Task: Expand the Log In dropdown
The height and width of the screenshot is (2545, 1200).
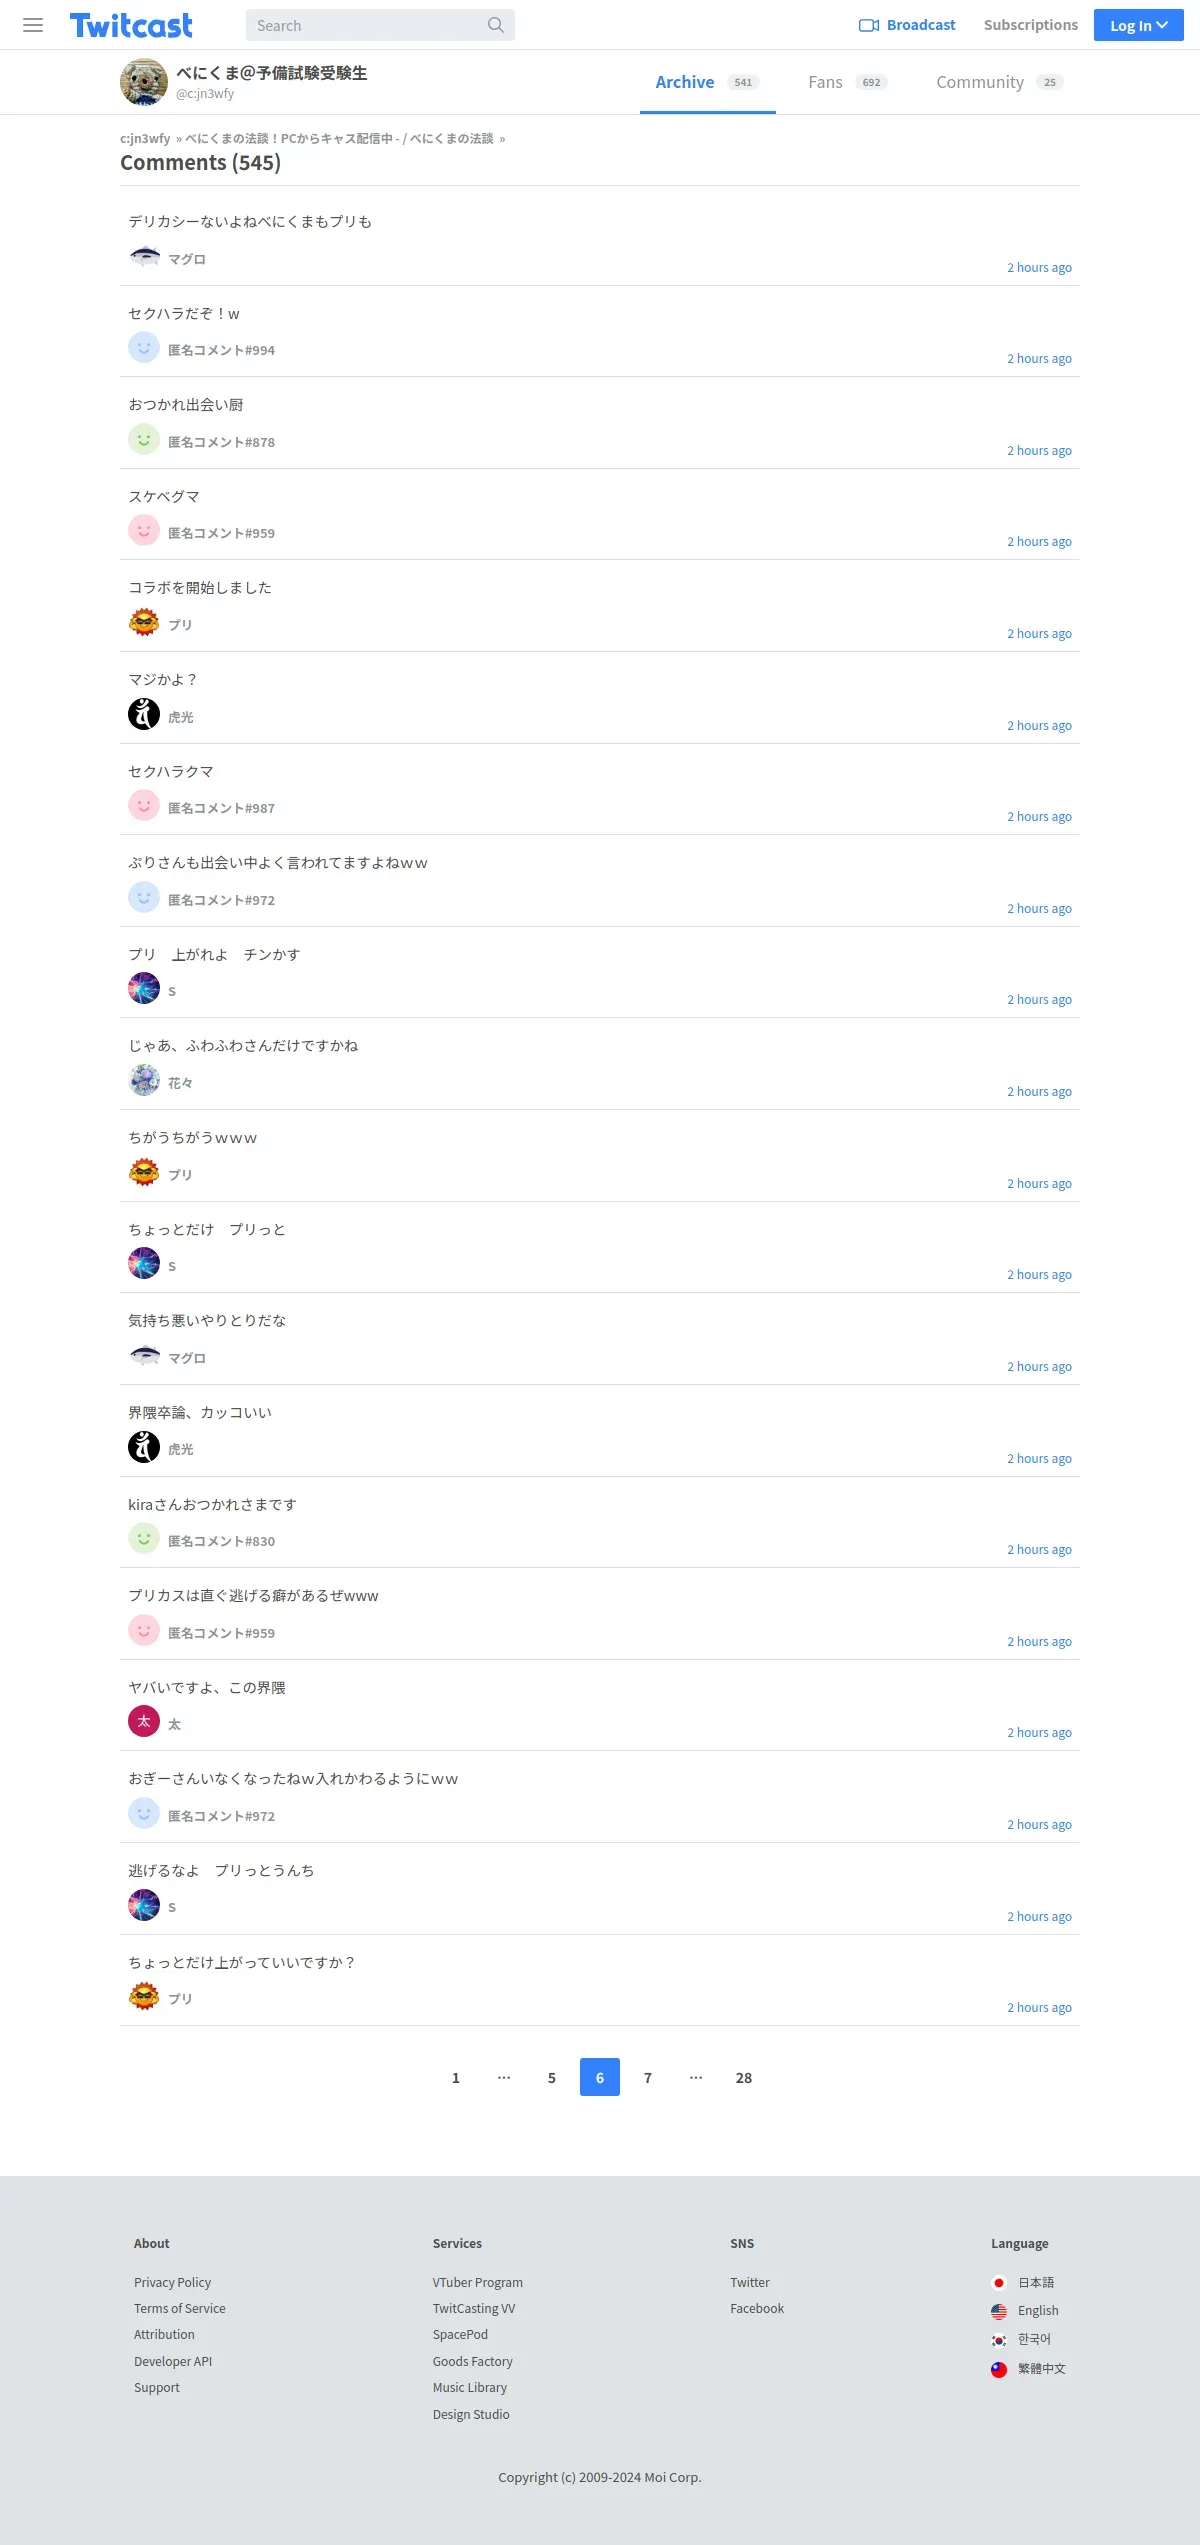Action: click(1138, 25)
